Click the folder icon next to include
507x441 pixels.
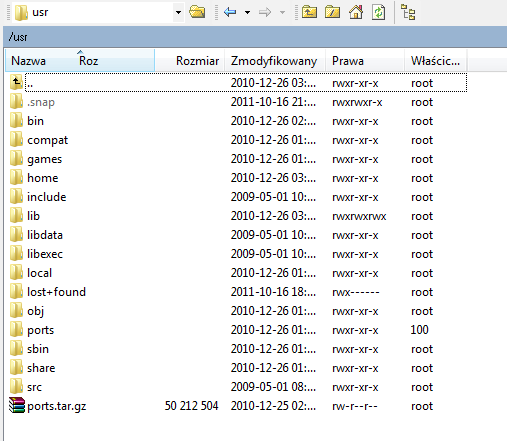tap(16, 196)
